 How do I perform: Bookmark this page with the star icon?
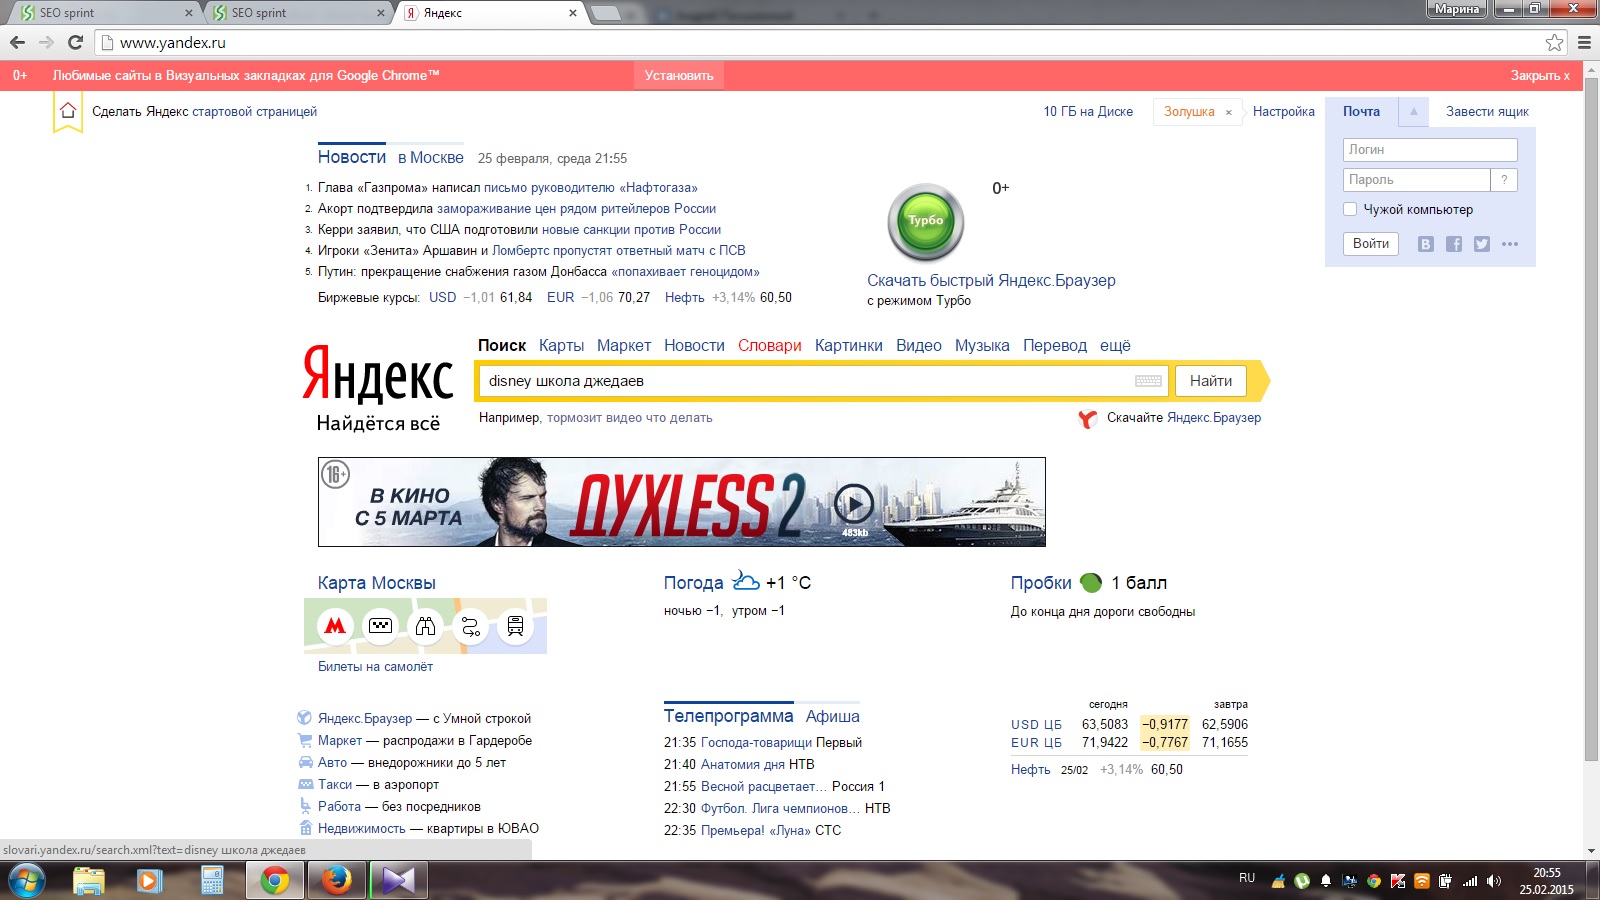pos(1554,42)
